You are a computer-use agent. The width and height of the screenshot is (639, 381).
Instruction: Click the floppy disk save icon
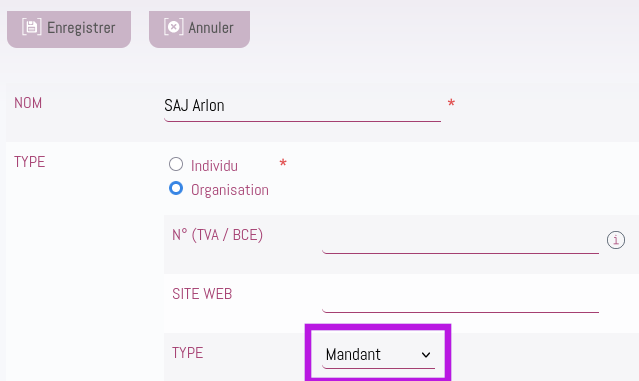point(31,27)
